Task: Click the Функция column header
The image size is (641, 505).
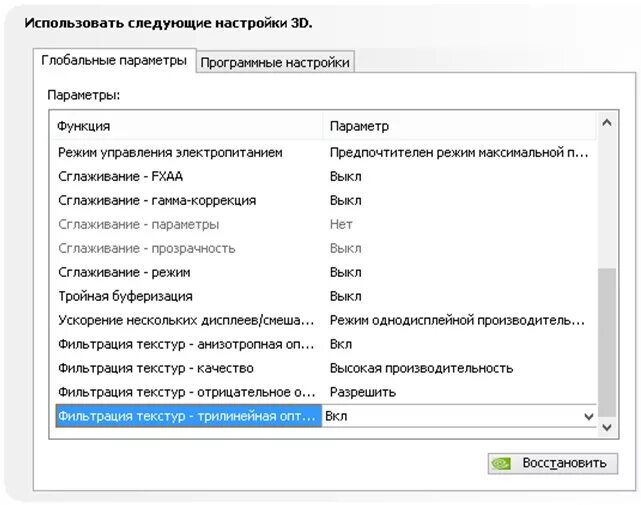Action: (188, 126)
